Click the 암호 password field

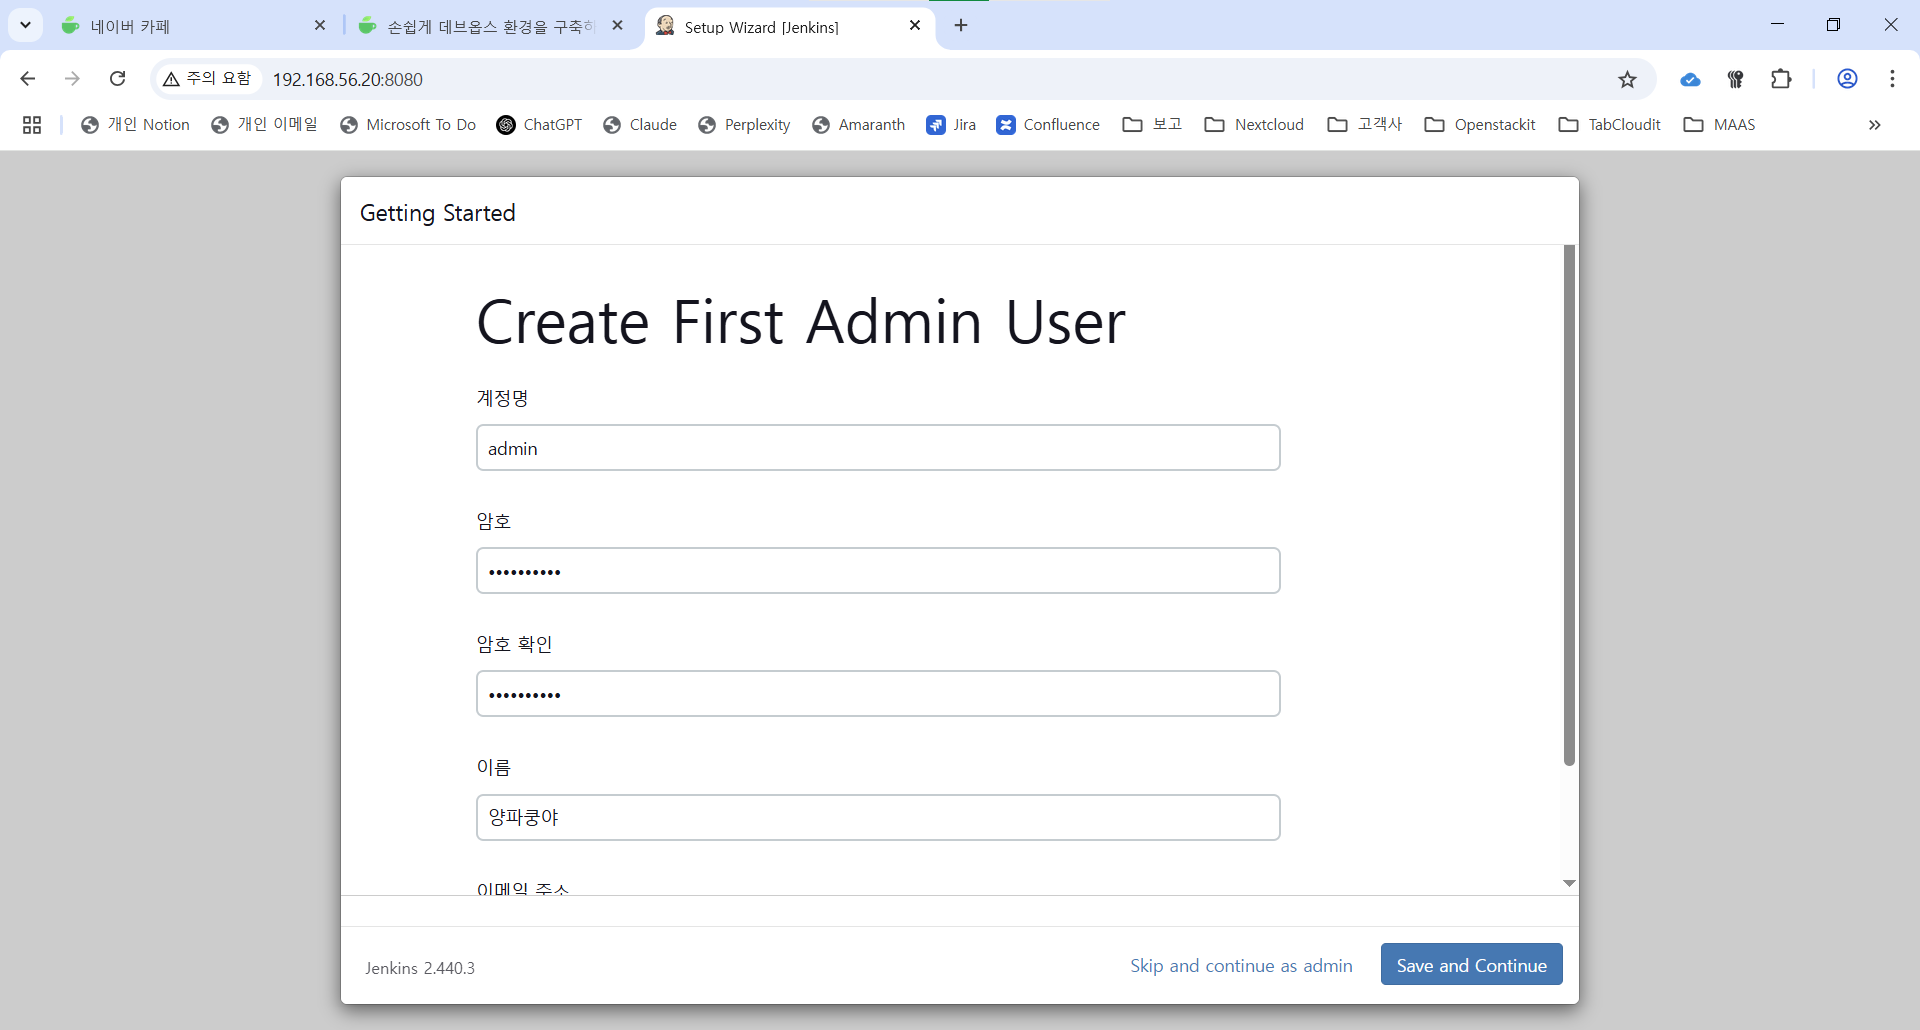click(x=878, y=571)
